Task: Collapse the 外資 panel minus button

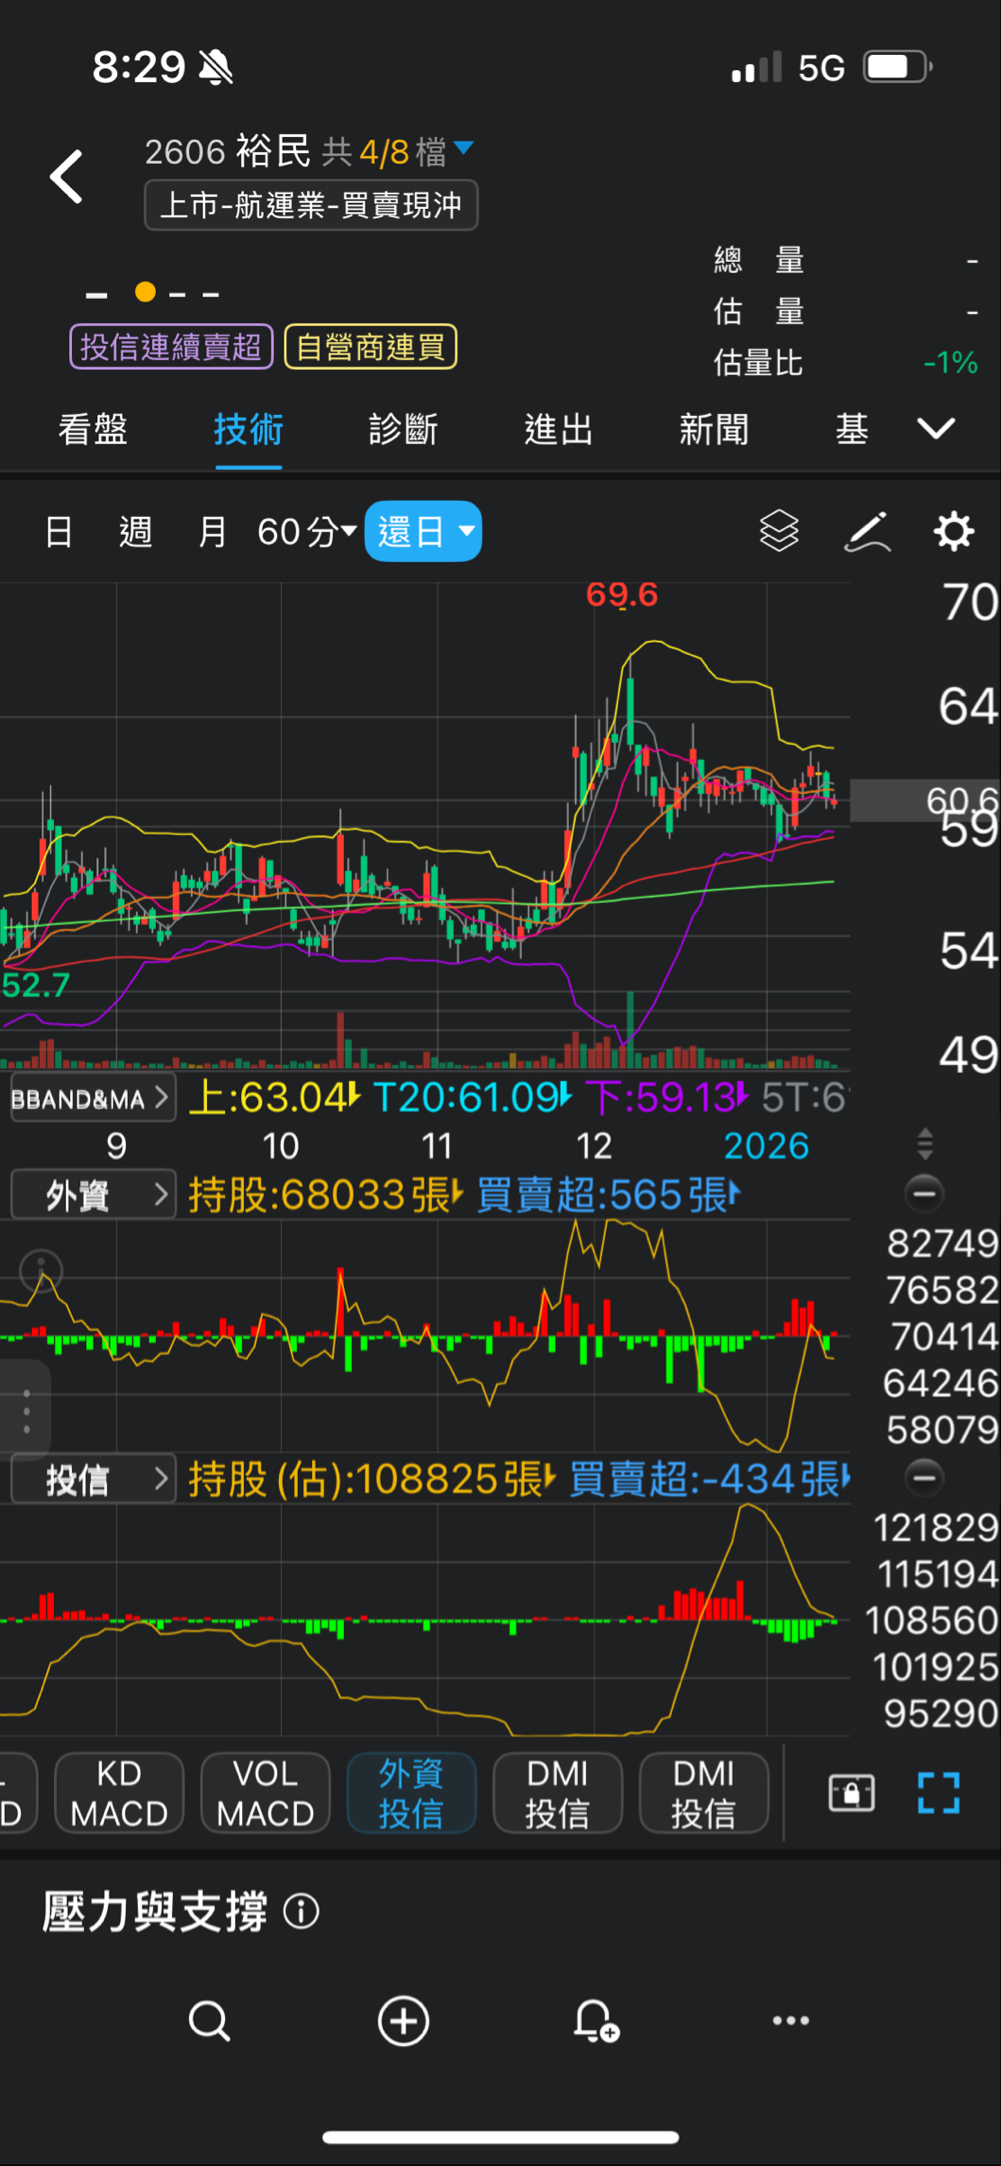Action: pyautogui.click(x=925, y=1193)
